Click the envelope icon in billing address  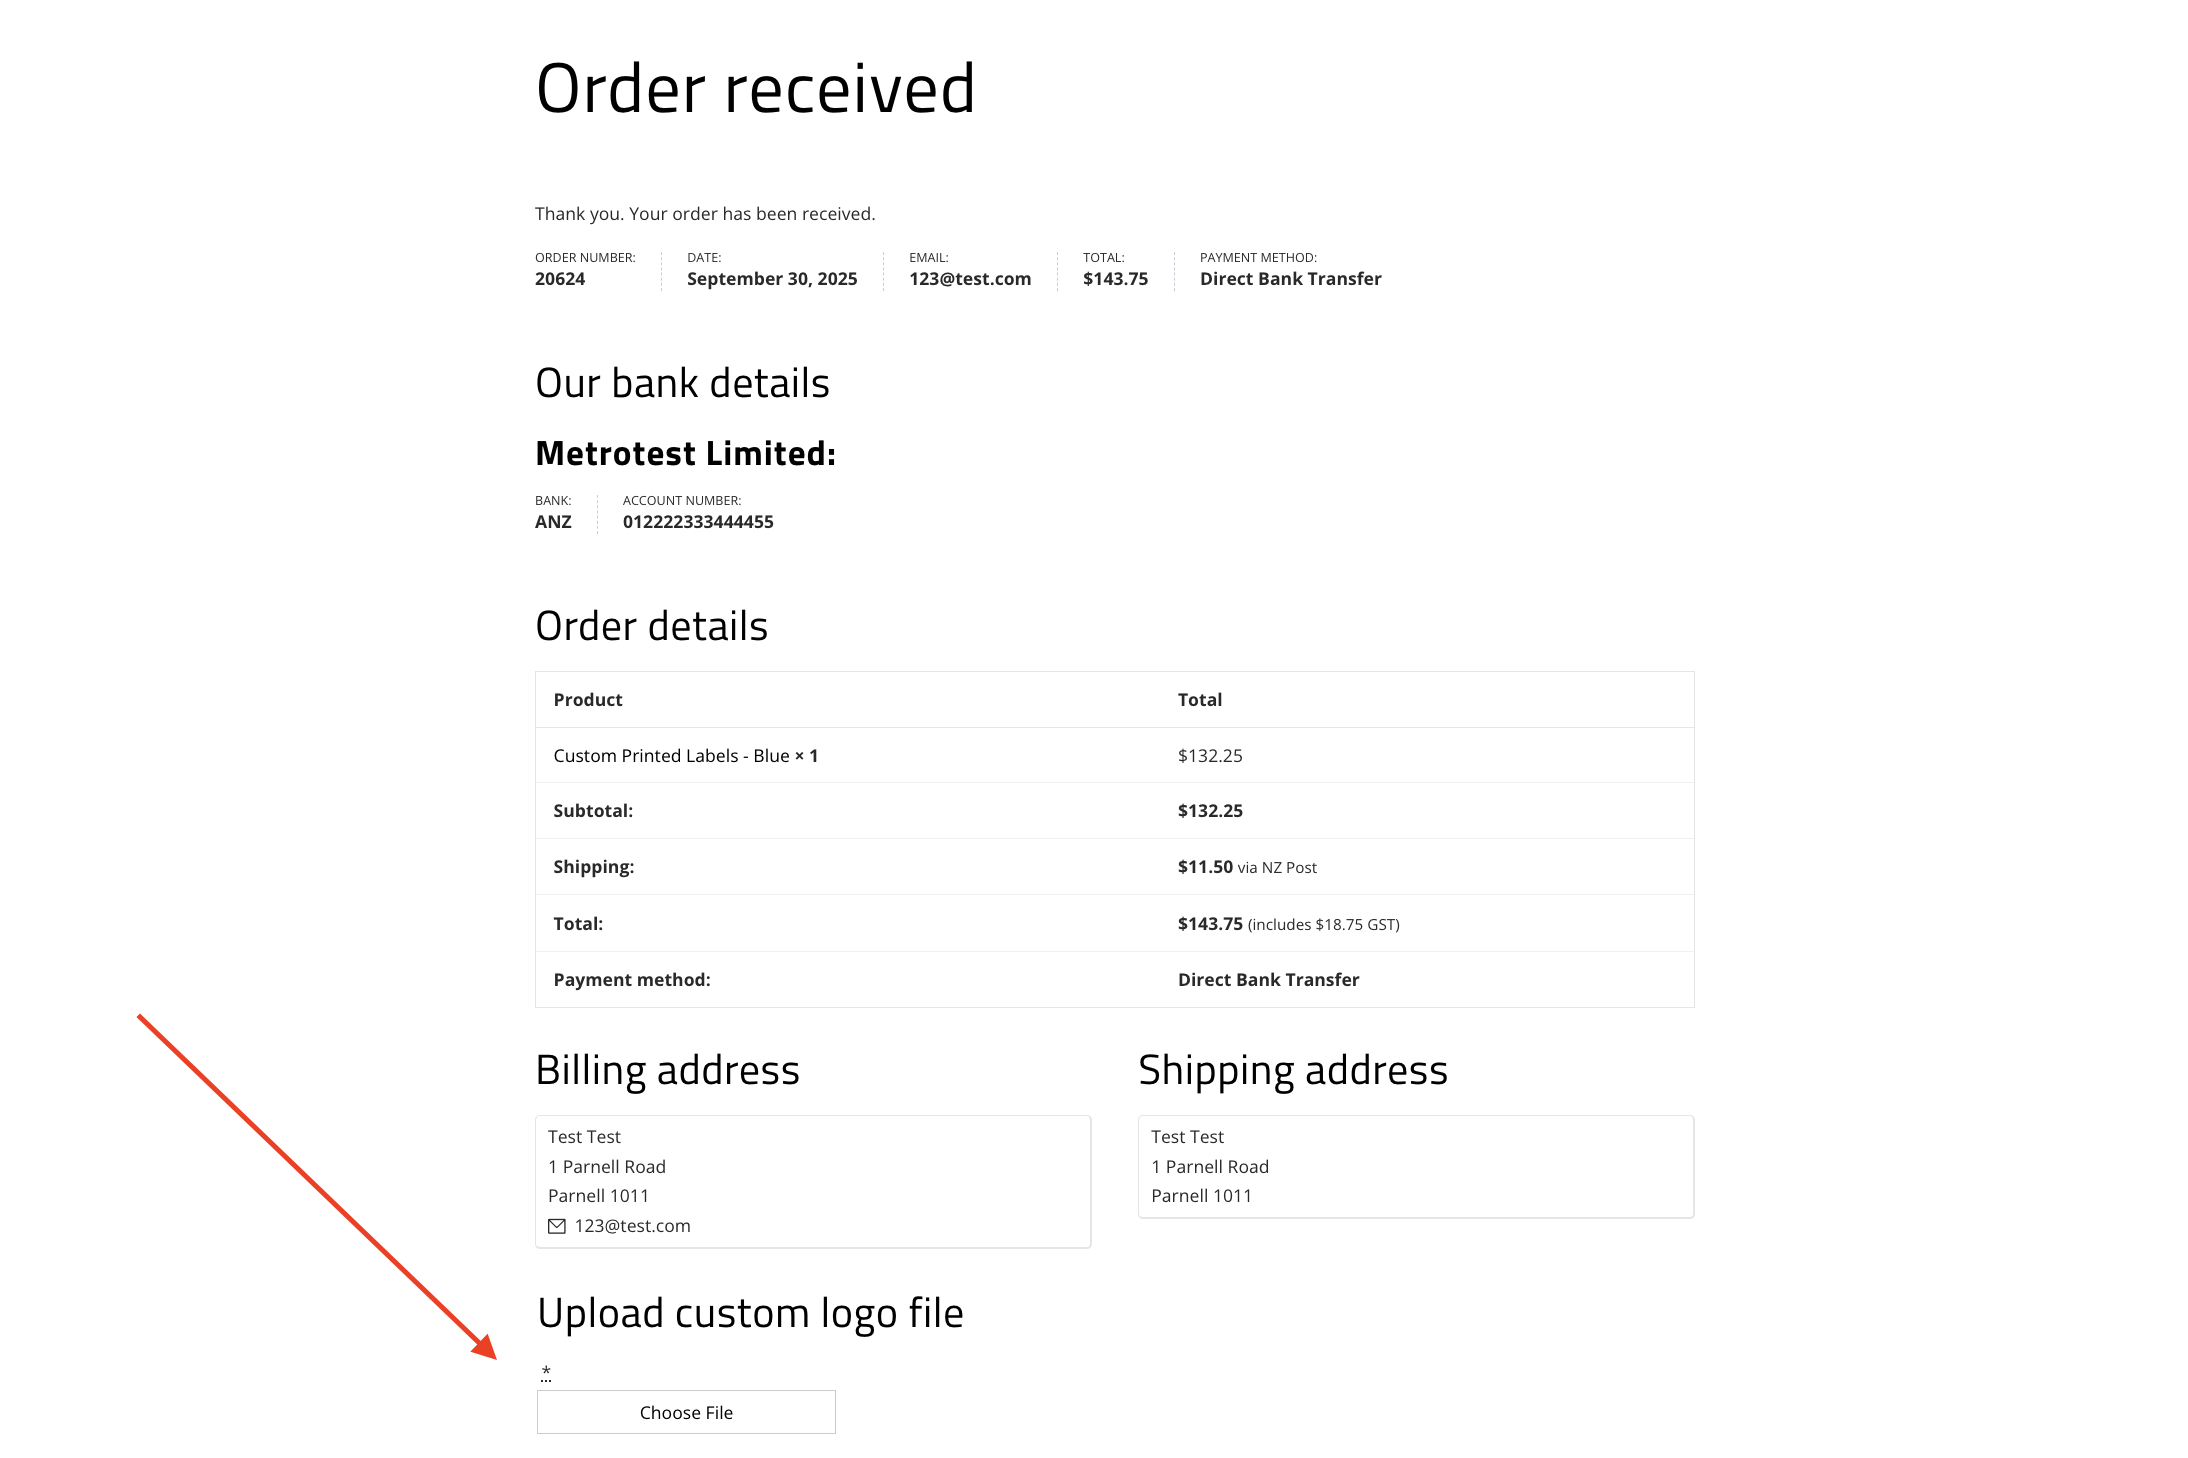click(557, 1226)
